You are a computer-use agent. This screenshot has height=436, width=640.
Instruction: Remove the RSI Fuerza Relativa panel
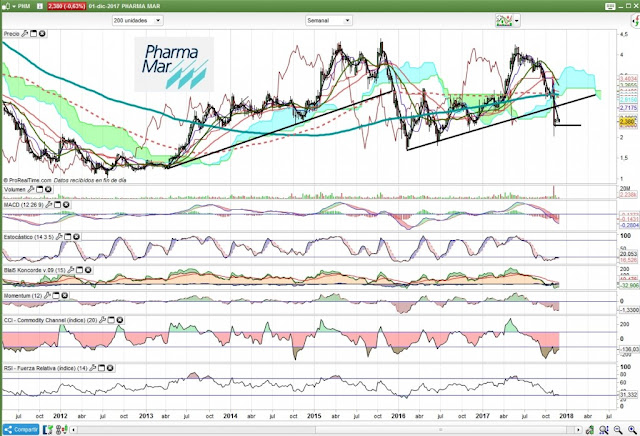point(110,368)
